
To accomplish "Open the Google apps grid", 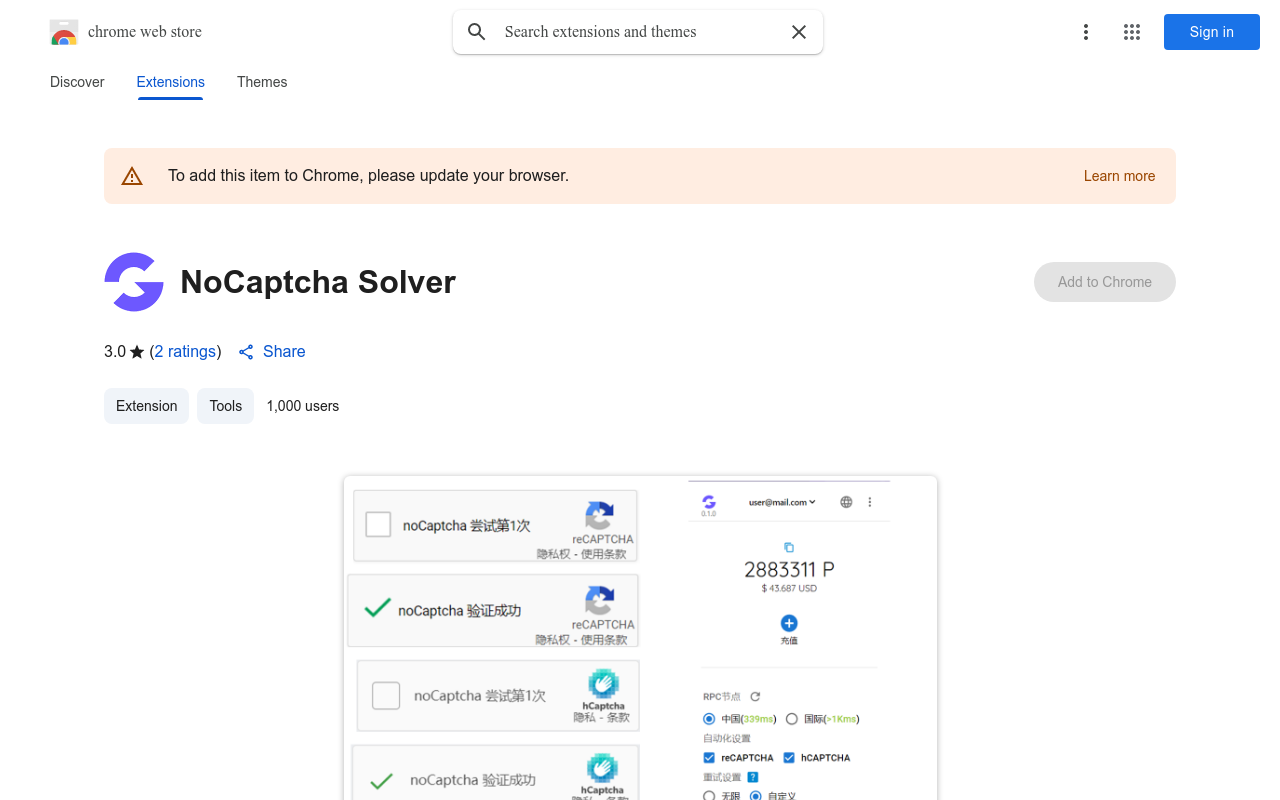I will (x=1131, y=32).
